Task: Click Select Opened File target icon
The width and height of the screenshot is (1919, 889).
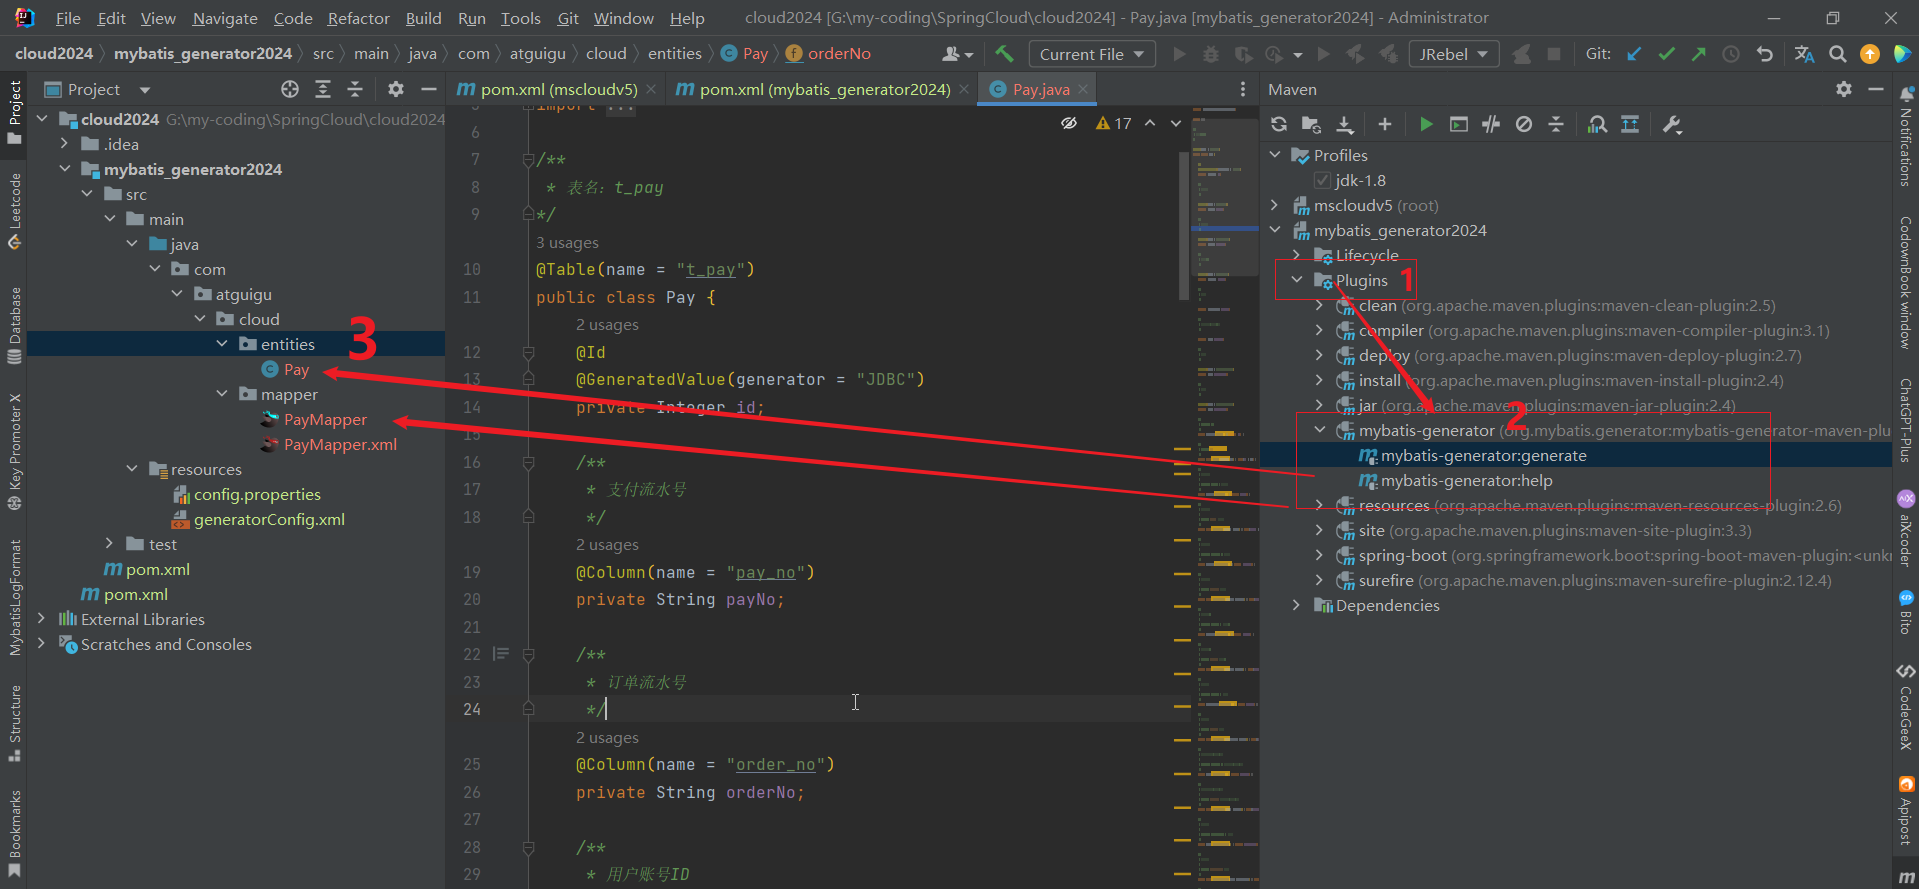Action: pyautogui.click(x=290, y=89)
